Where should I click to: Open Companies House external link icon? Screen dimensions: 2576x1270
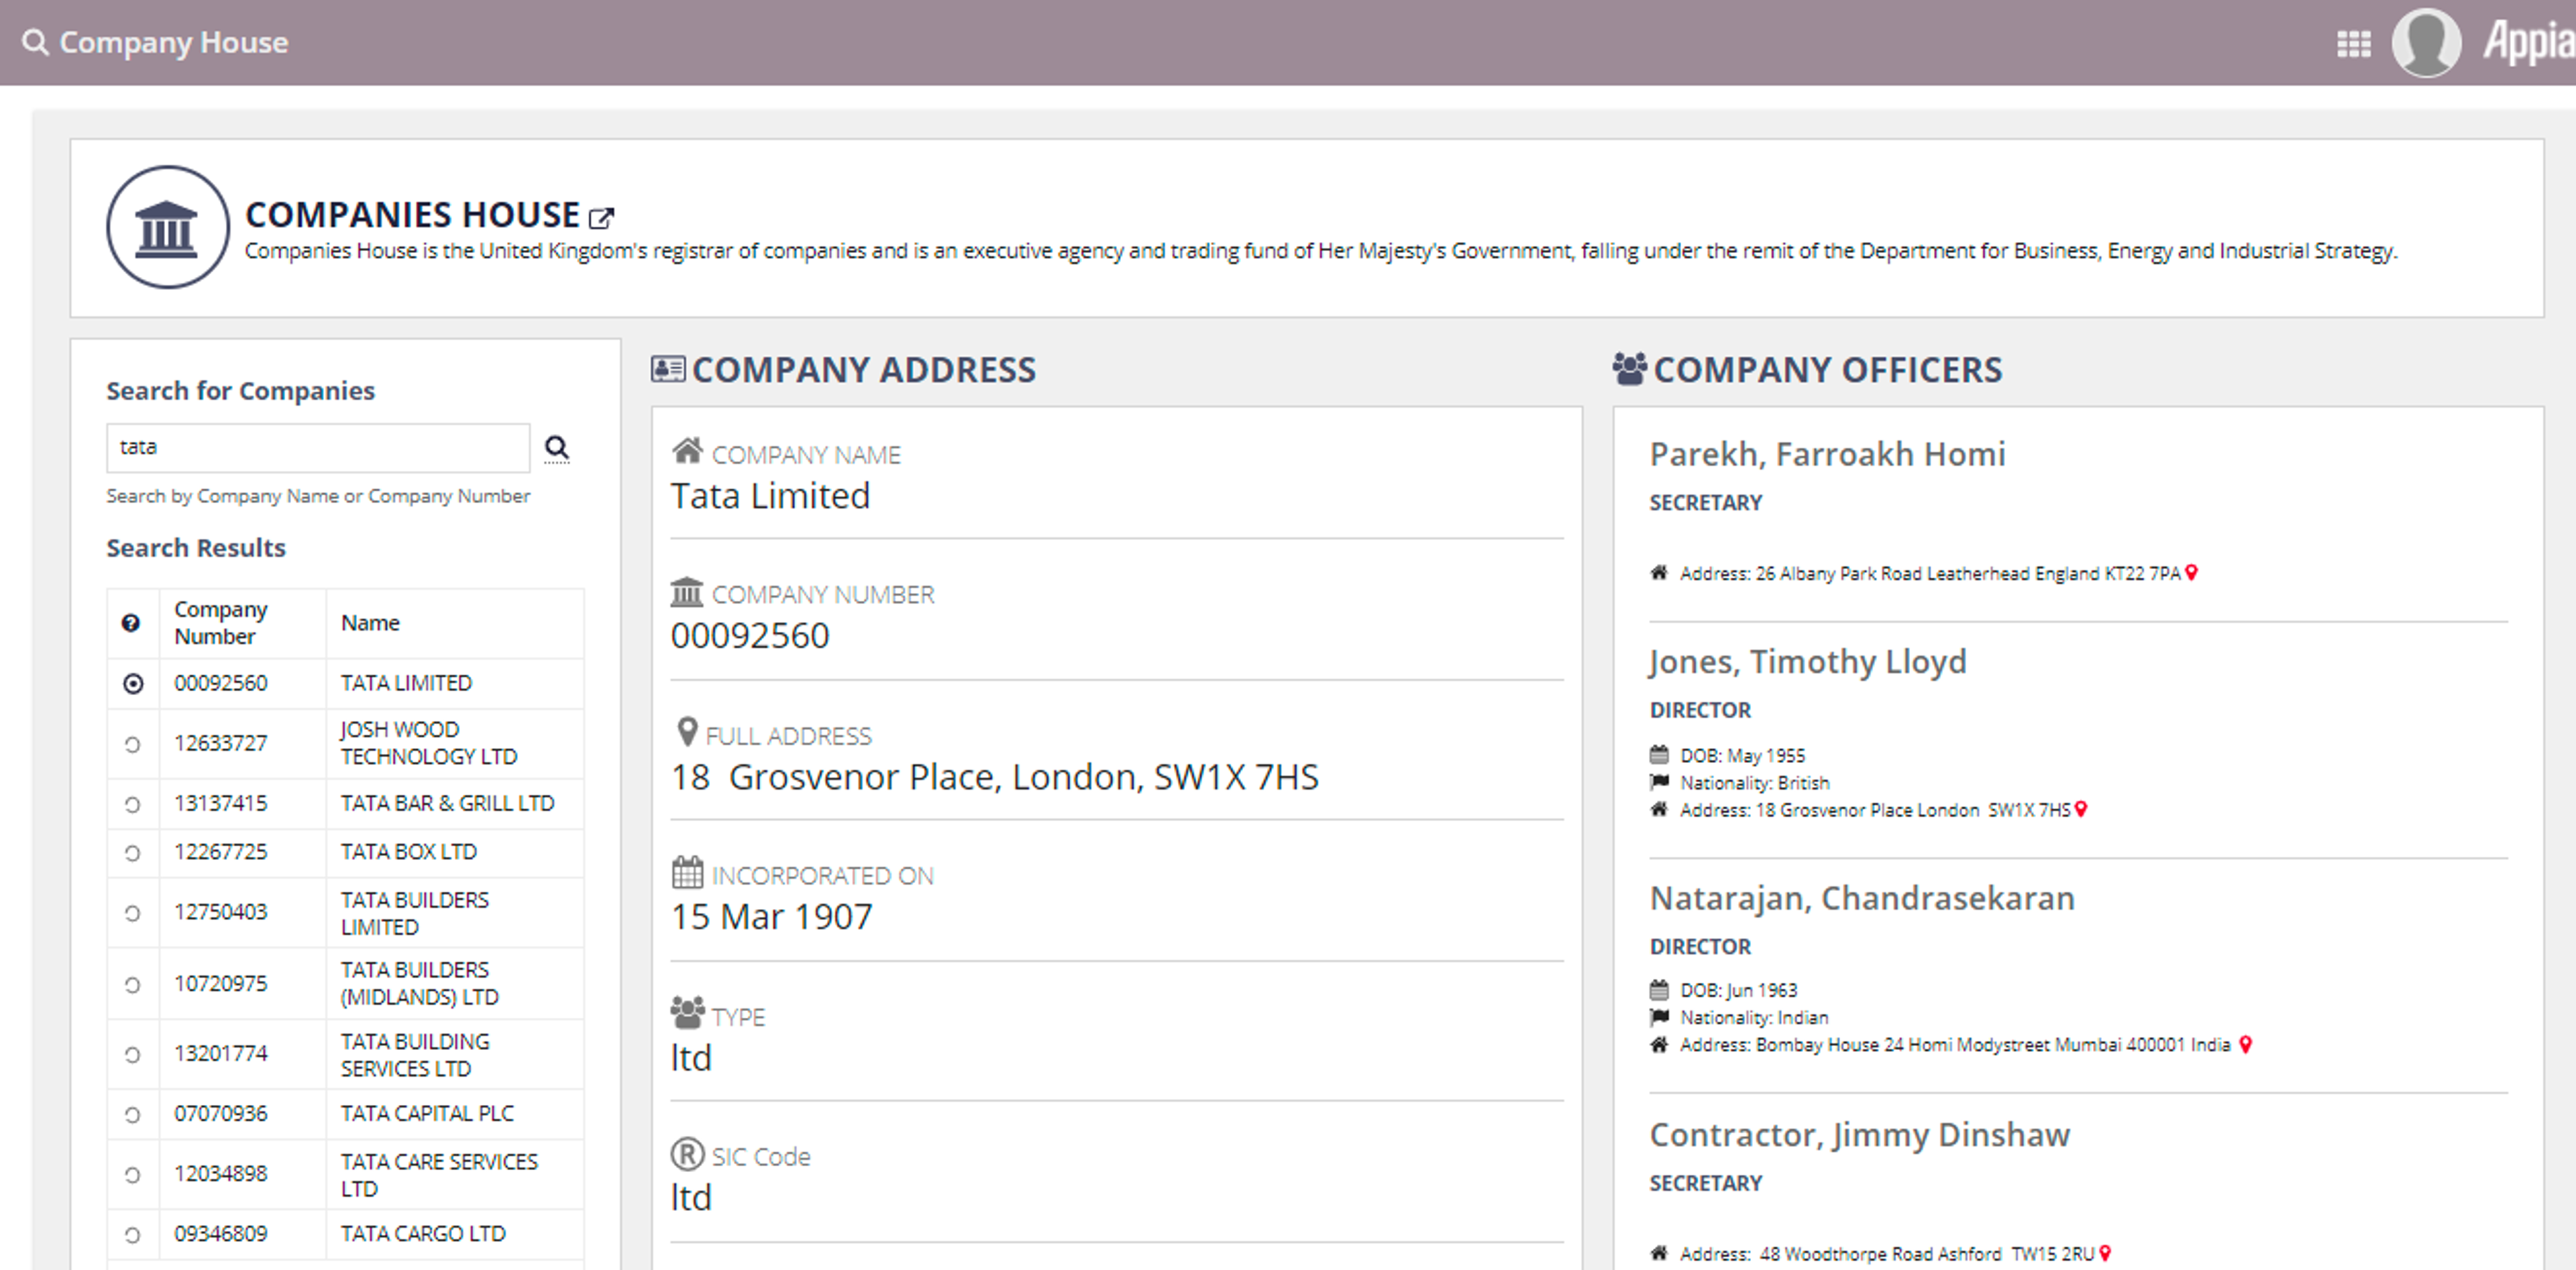tap(601, 217)
